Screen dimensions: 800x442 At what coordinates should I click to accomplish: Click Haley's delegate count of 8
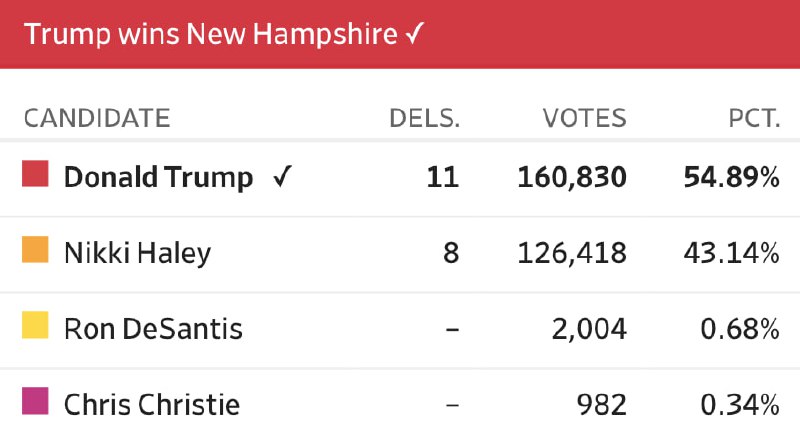[450, 253]
